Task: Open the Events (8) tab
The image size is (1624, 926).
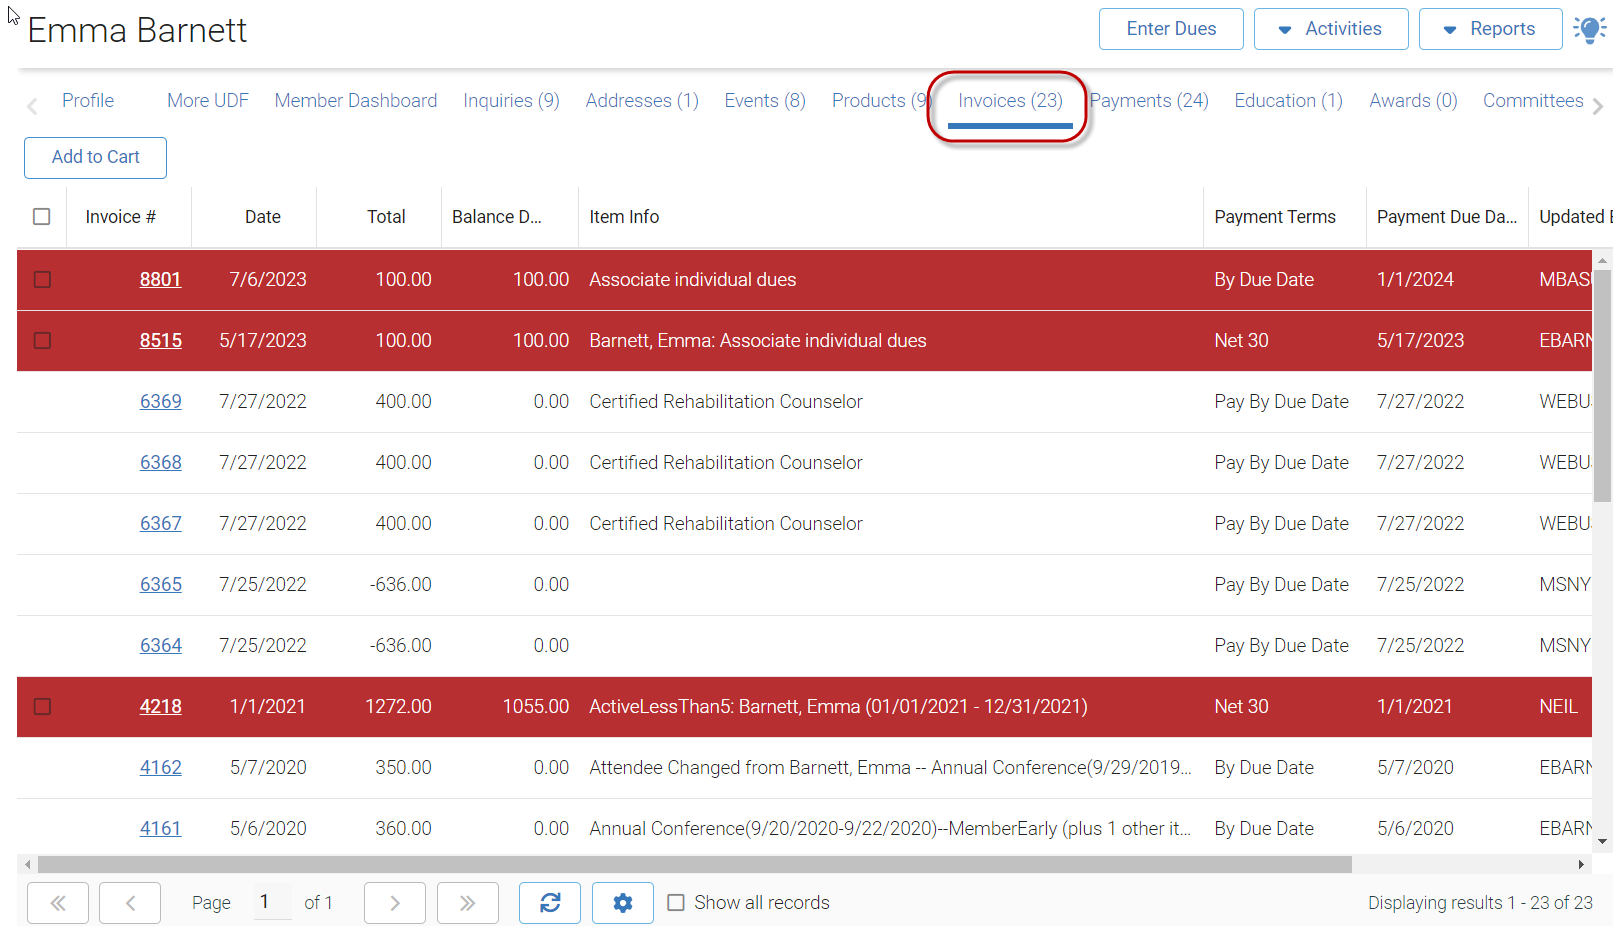Action: point(765,101)
